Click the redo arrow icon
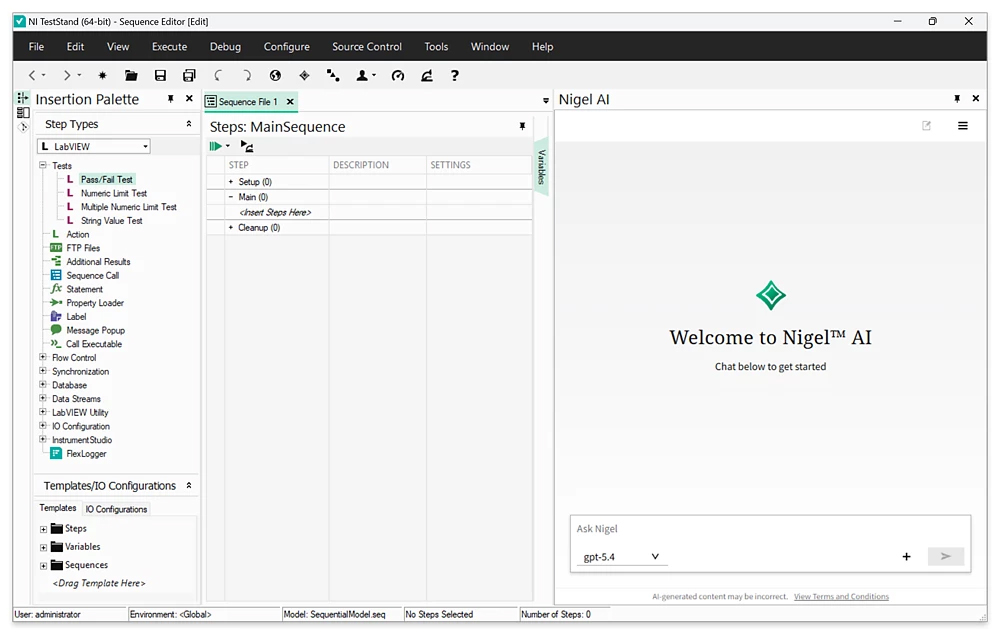Screen dimensions: 1000x635 point(247,75)
